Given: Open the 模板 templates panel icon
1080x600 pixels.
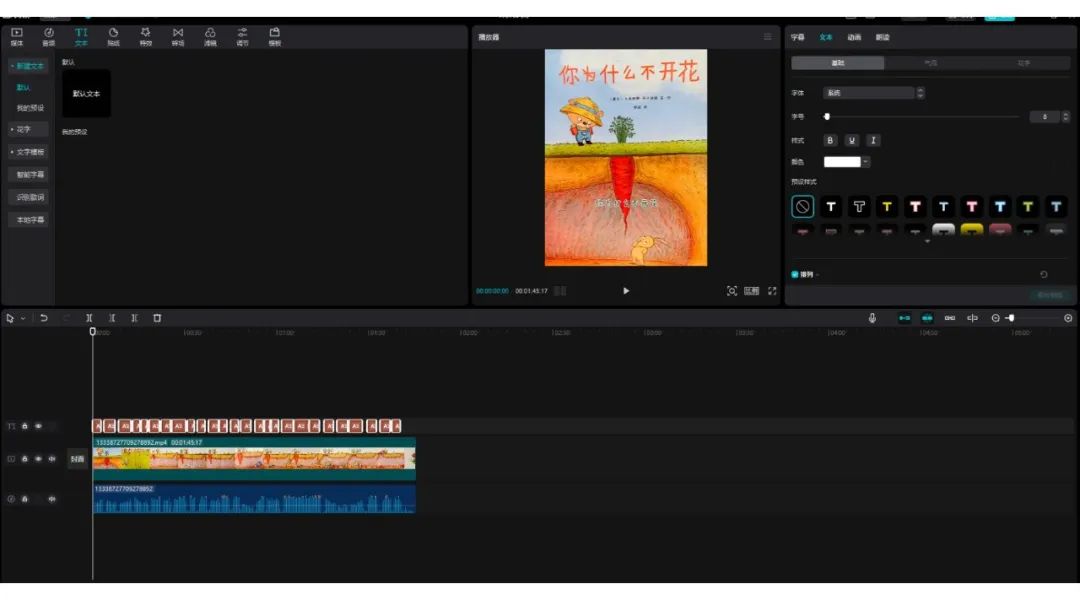Looking at the screenshot, I should (x=275, y=36).
